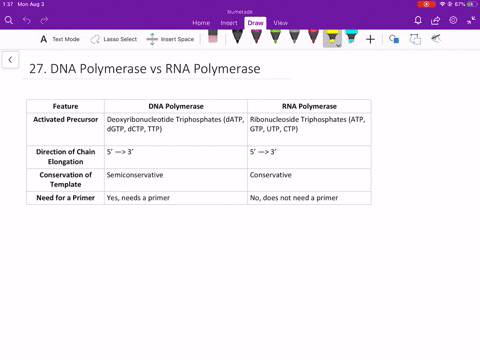Expand yellow highlighter options arrow

(x=338, y=45)
